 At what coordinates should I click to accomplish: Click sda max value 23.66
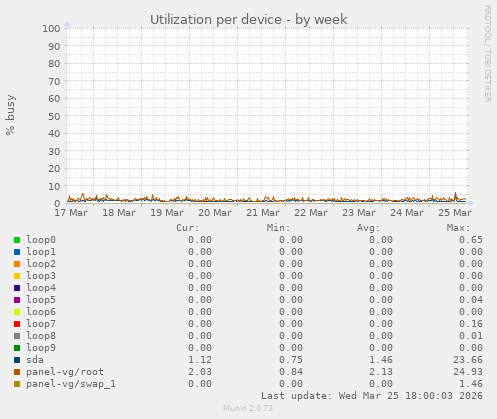point(468,360)
